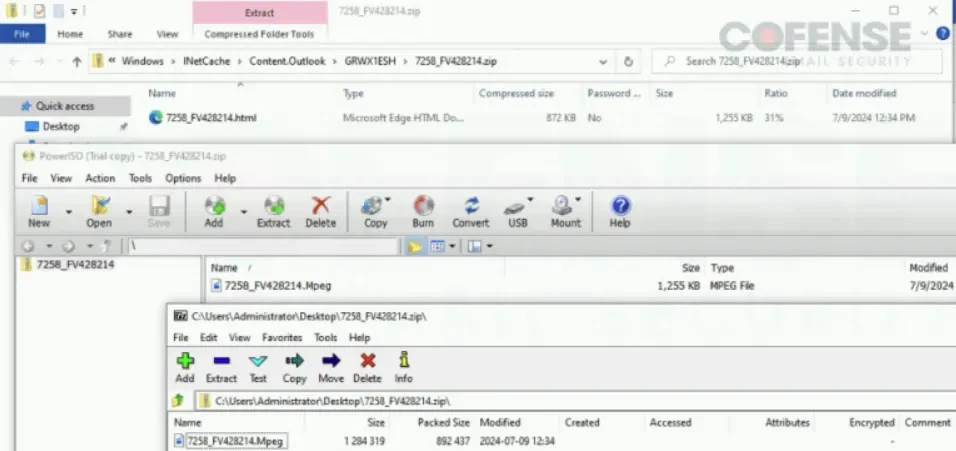Click the 7-Zip Move arrow icon
956x451 pixels.
[331, 361]
